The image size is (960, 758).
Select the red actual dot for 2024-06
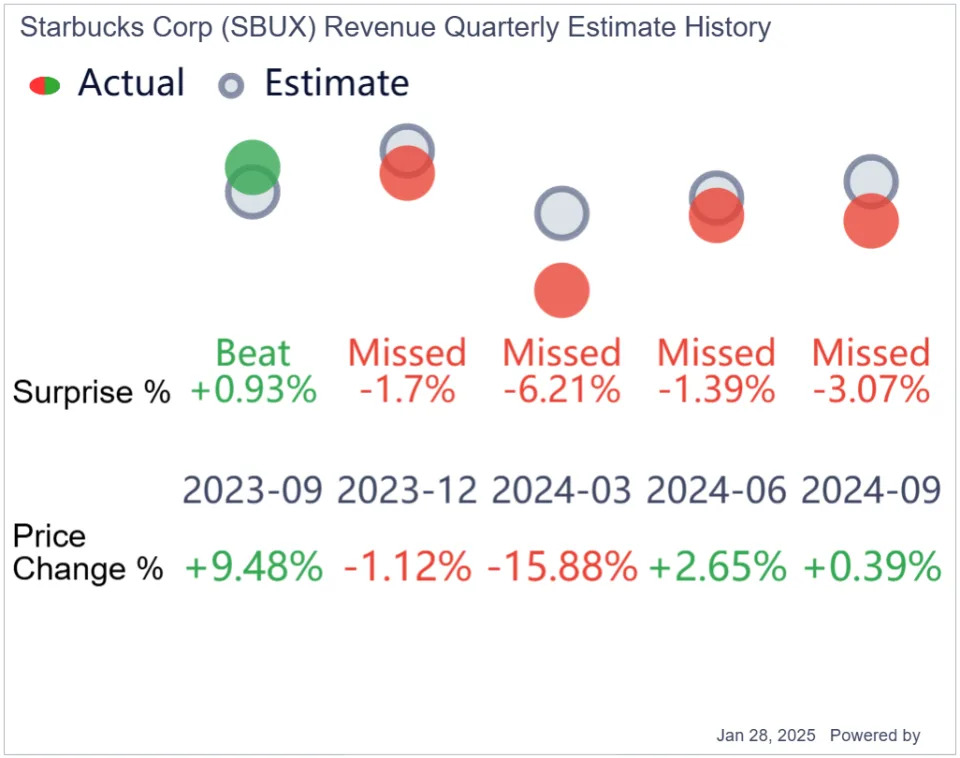point(716,216)
